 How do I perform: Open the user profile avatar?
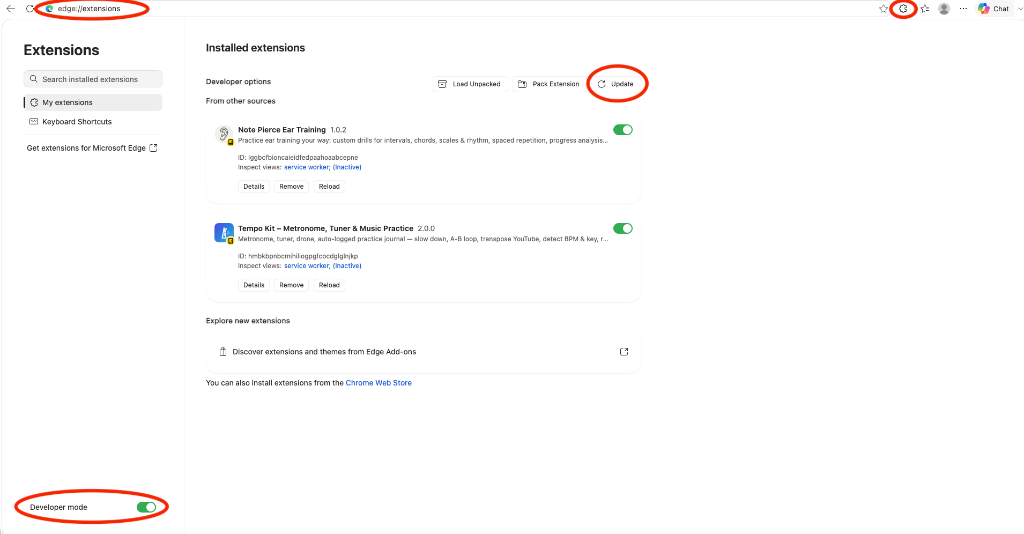click(944, 8)
